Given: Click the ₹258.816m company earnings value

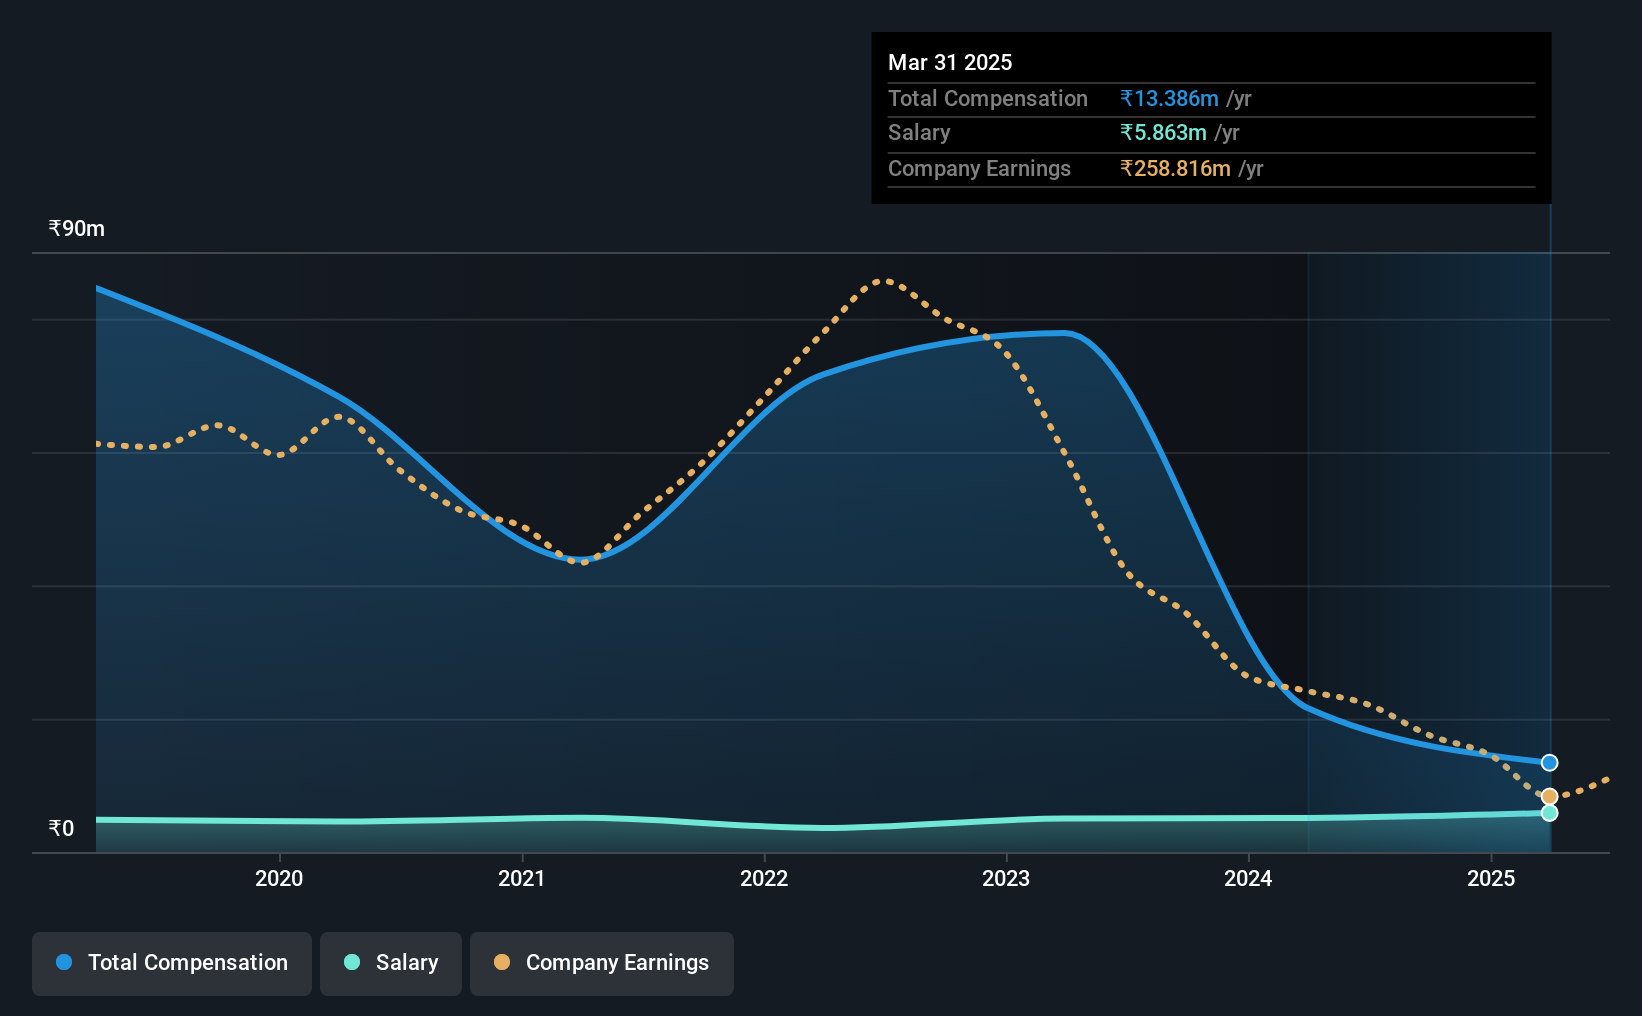Looking at the screenshot, I should [1175, 169].
